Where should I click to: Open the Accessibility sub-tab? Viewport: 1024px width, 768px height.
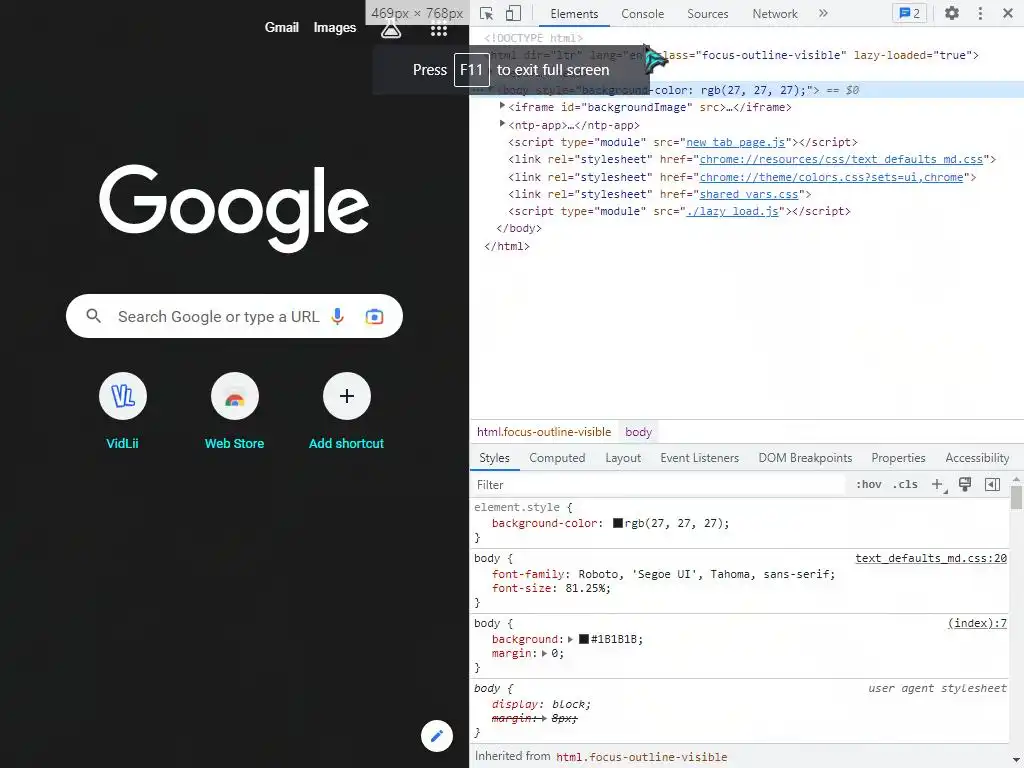tap(977, 458)
